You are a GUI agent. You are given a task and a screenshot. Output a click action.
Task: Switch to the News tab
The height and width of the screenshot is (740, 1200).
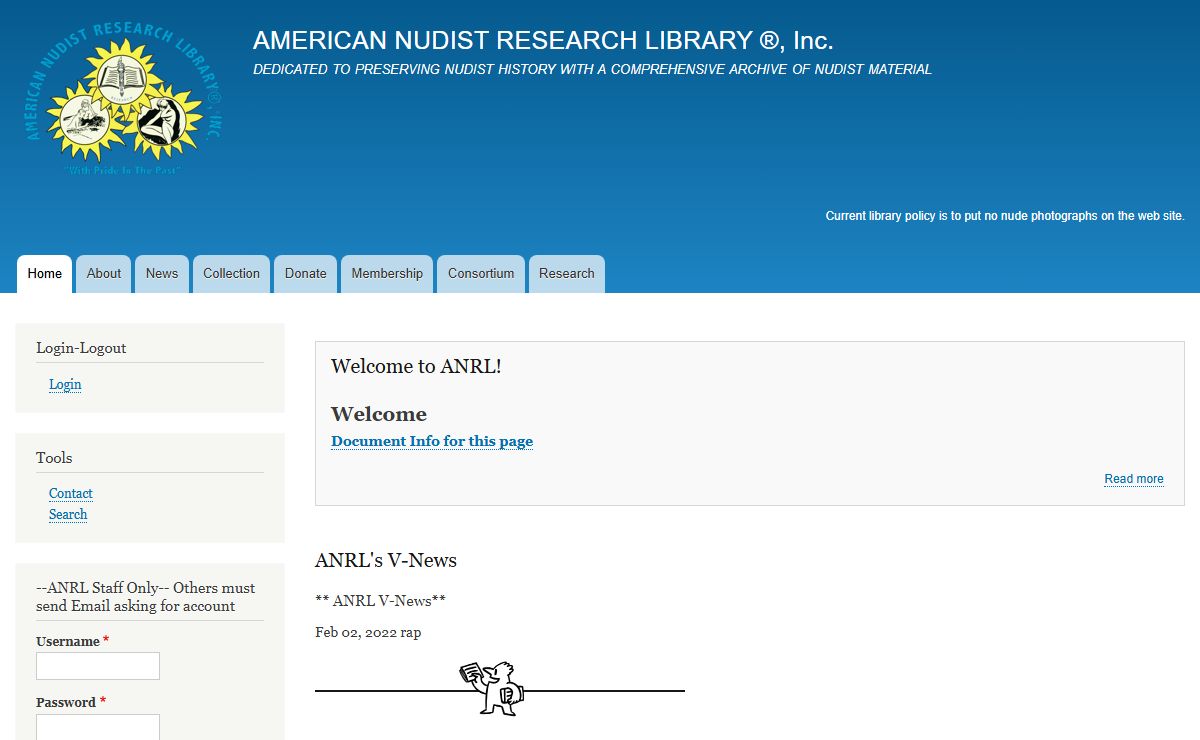coord(162,274)
